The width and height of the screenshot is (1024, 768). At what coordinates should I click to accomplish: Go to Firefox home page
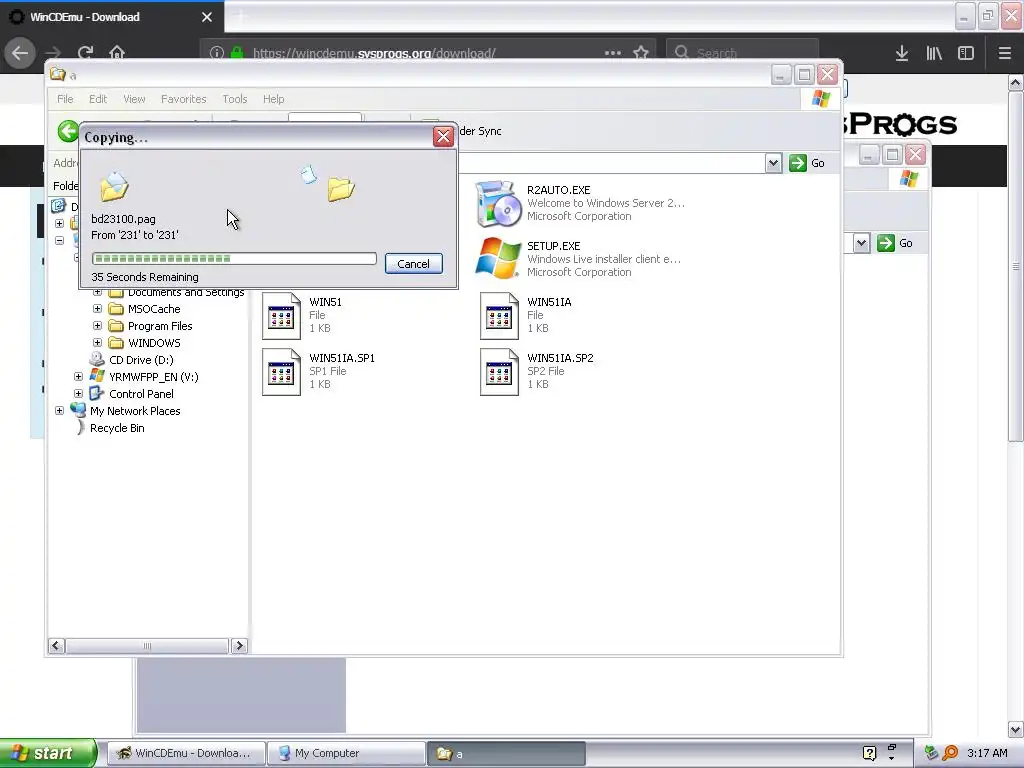(117, 53)
